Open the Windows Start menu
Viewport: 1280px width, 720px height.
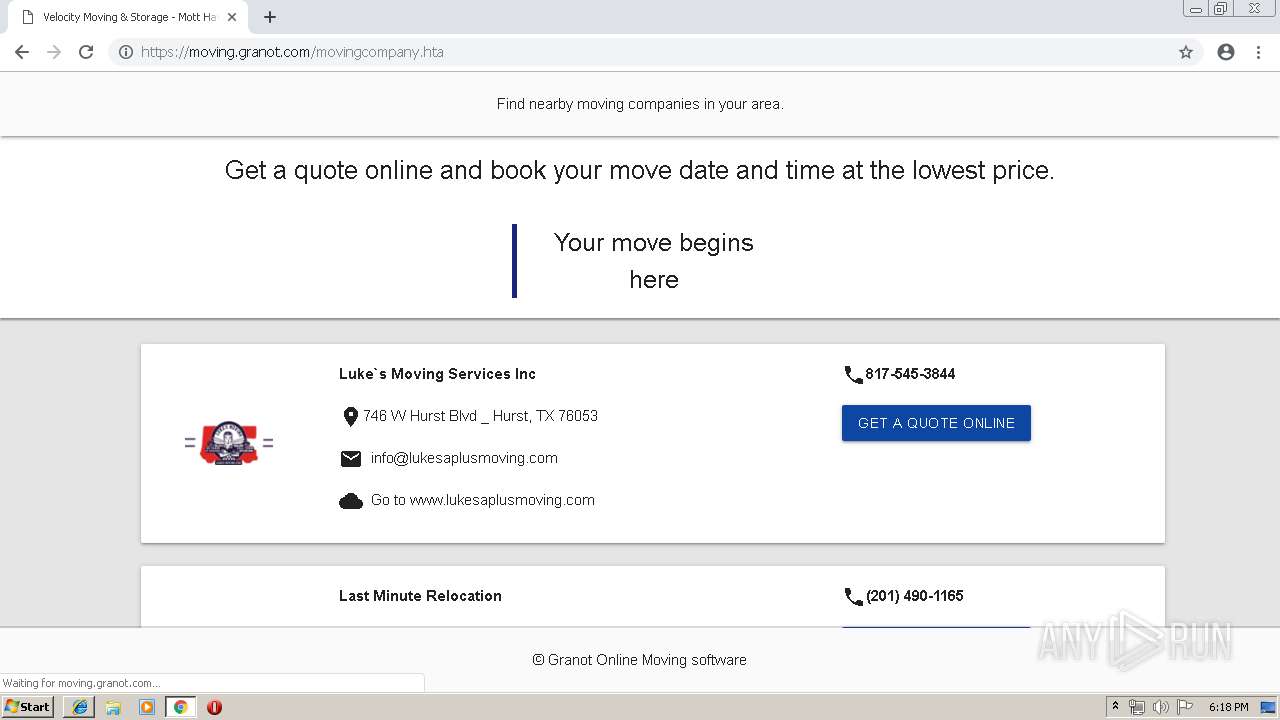coord(27,707)
